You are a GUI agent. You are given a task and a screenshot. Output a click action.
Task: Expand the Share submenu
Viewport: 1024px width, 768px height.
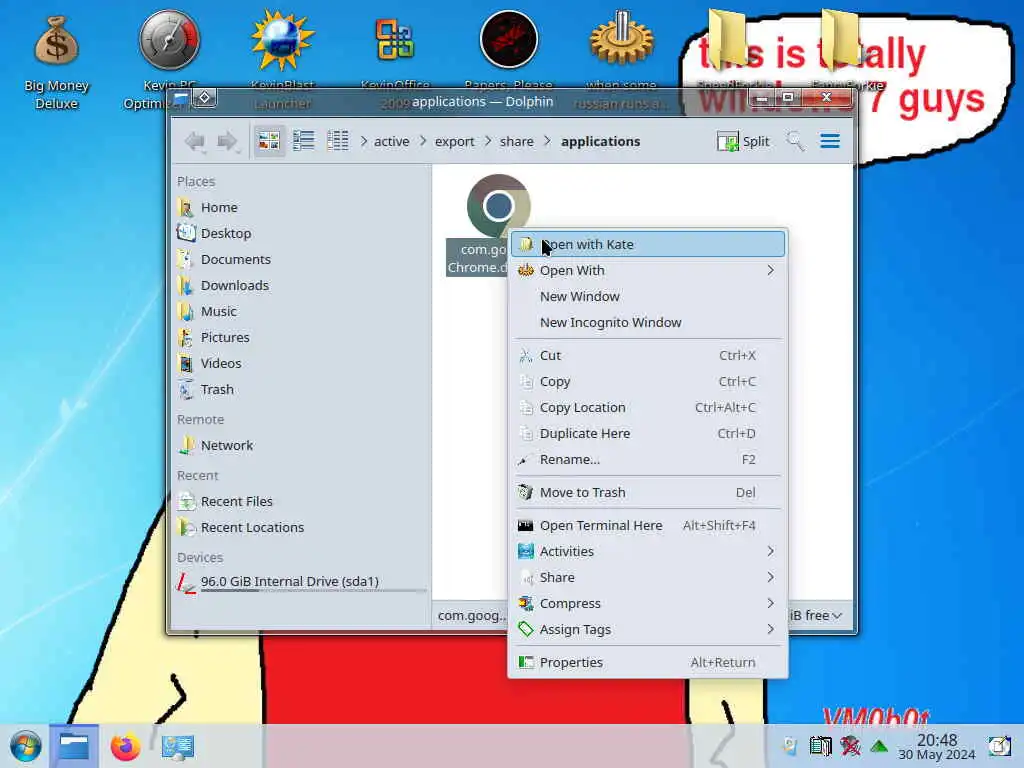pyautogui.click(x=648, y=578)
